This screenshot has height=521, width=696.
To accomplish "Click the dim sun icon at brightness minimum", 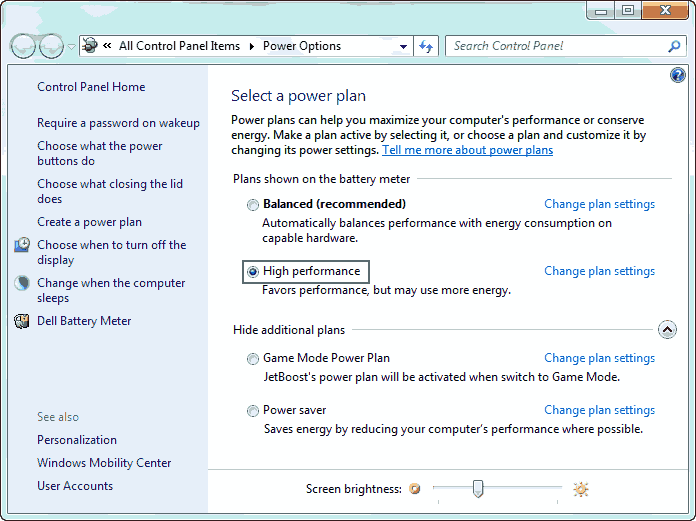I will pos(414,489).
